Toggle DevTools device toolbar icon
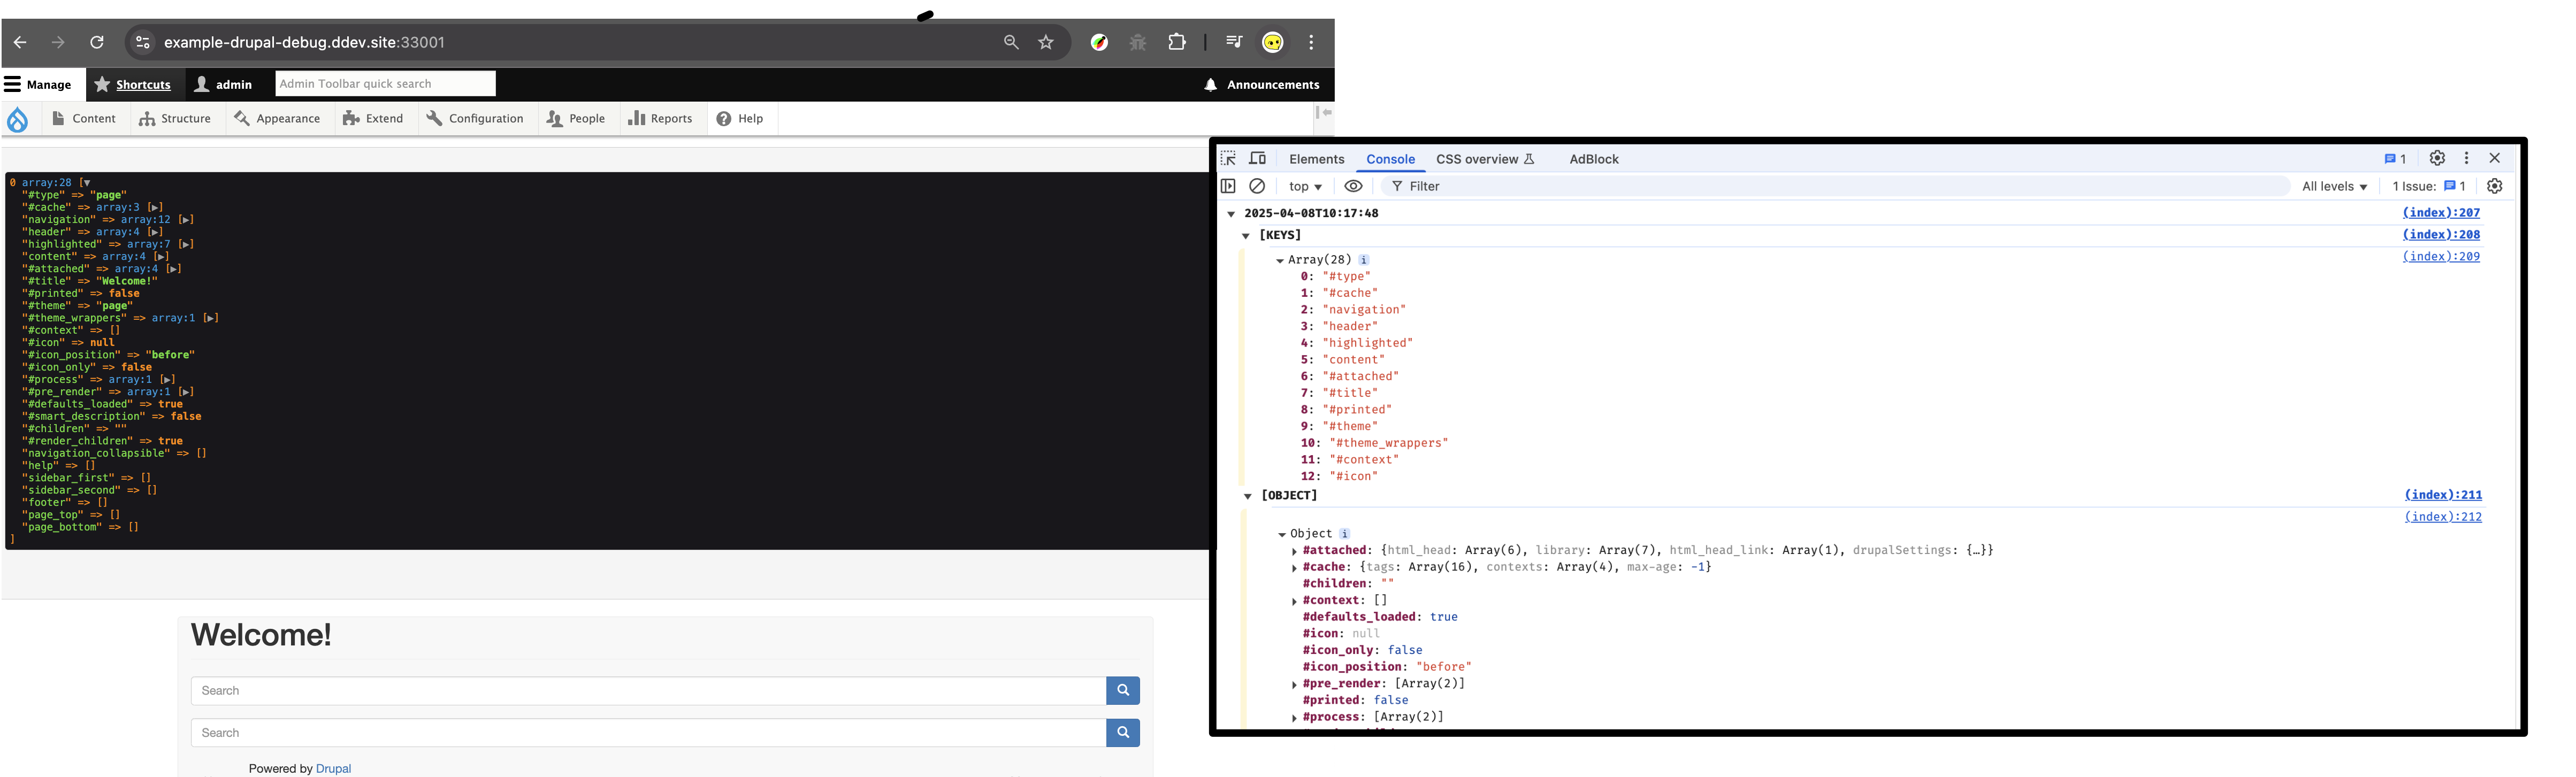This screenshot has height=777, width=2576. pos(1258,158)
